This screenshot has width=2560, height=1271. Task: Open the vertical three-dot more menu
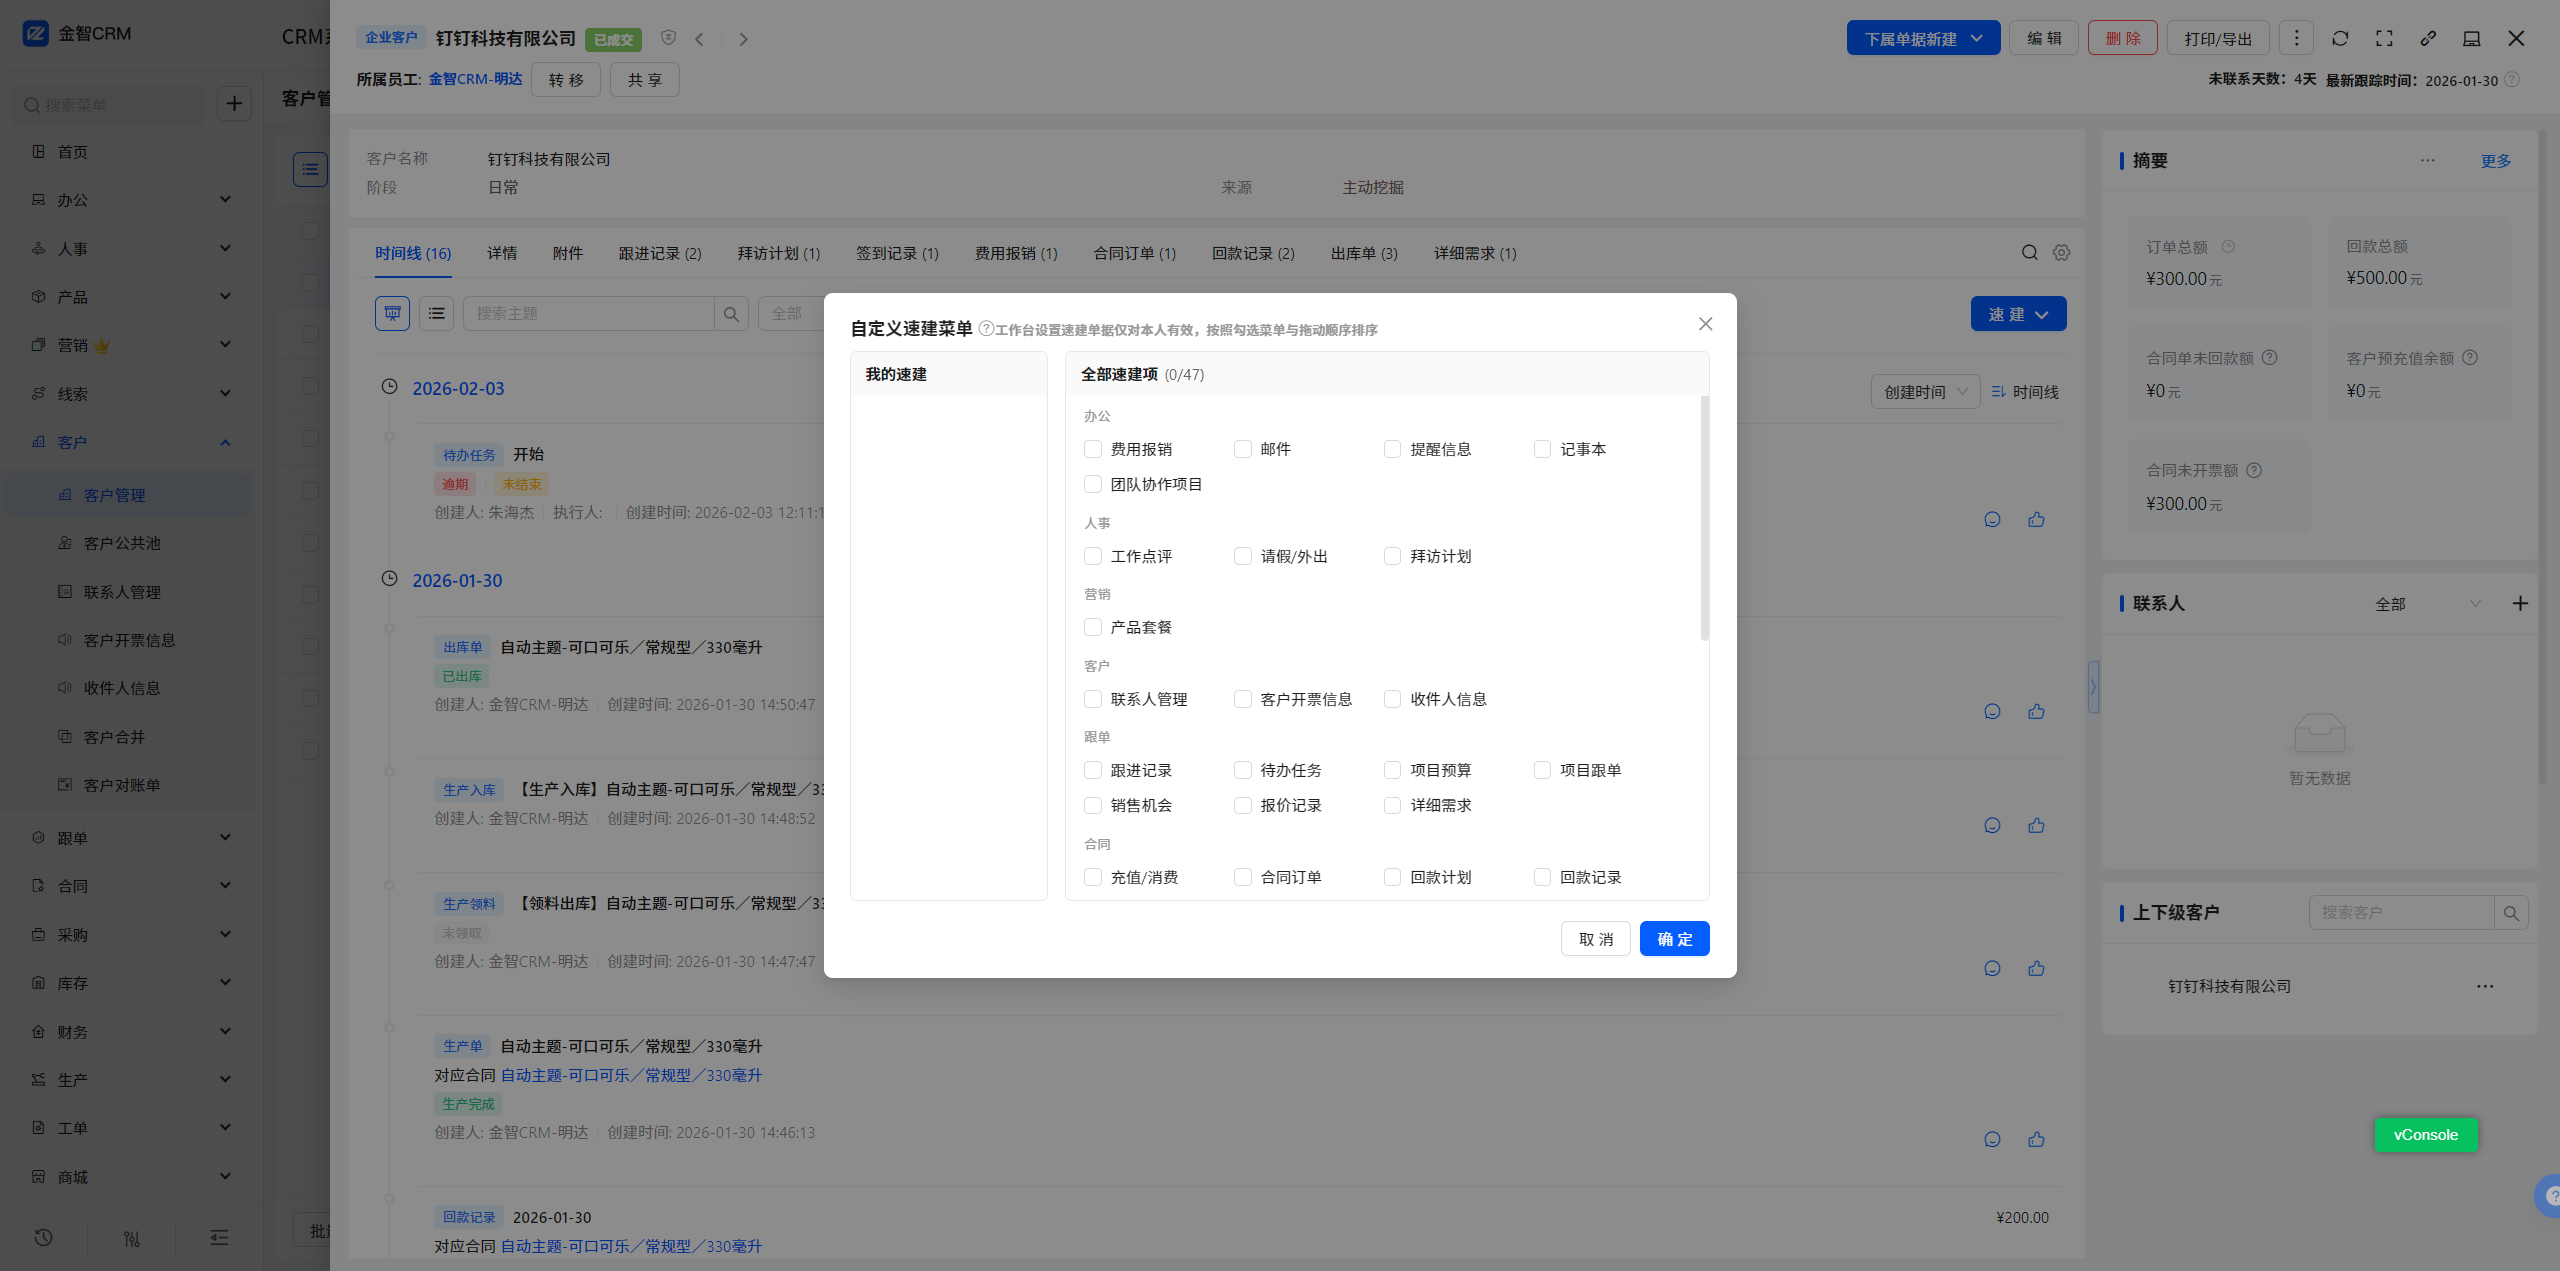point(2296,38)
